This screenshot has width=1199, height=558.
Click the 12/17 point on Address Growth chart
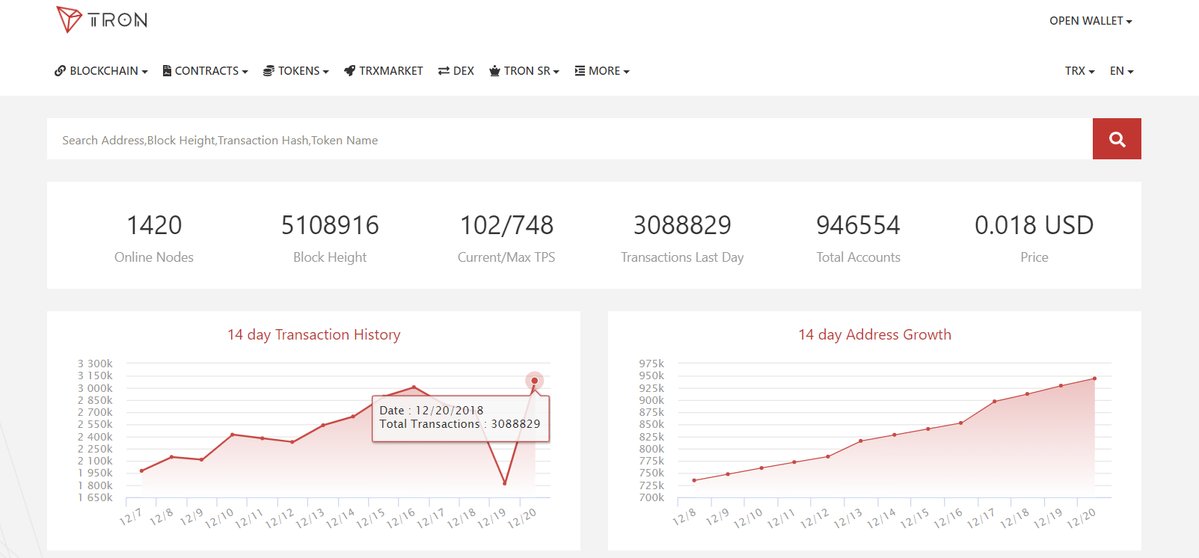994,401
